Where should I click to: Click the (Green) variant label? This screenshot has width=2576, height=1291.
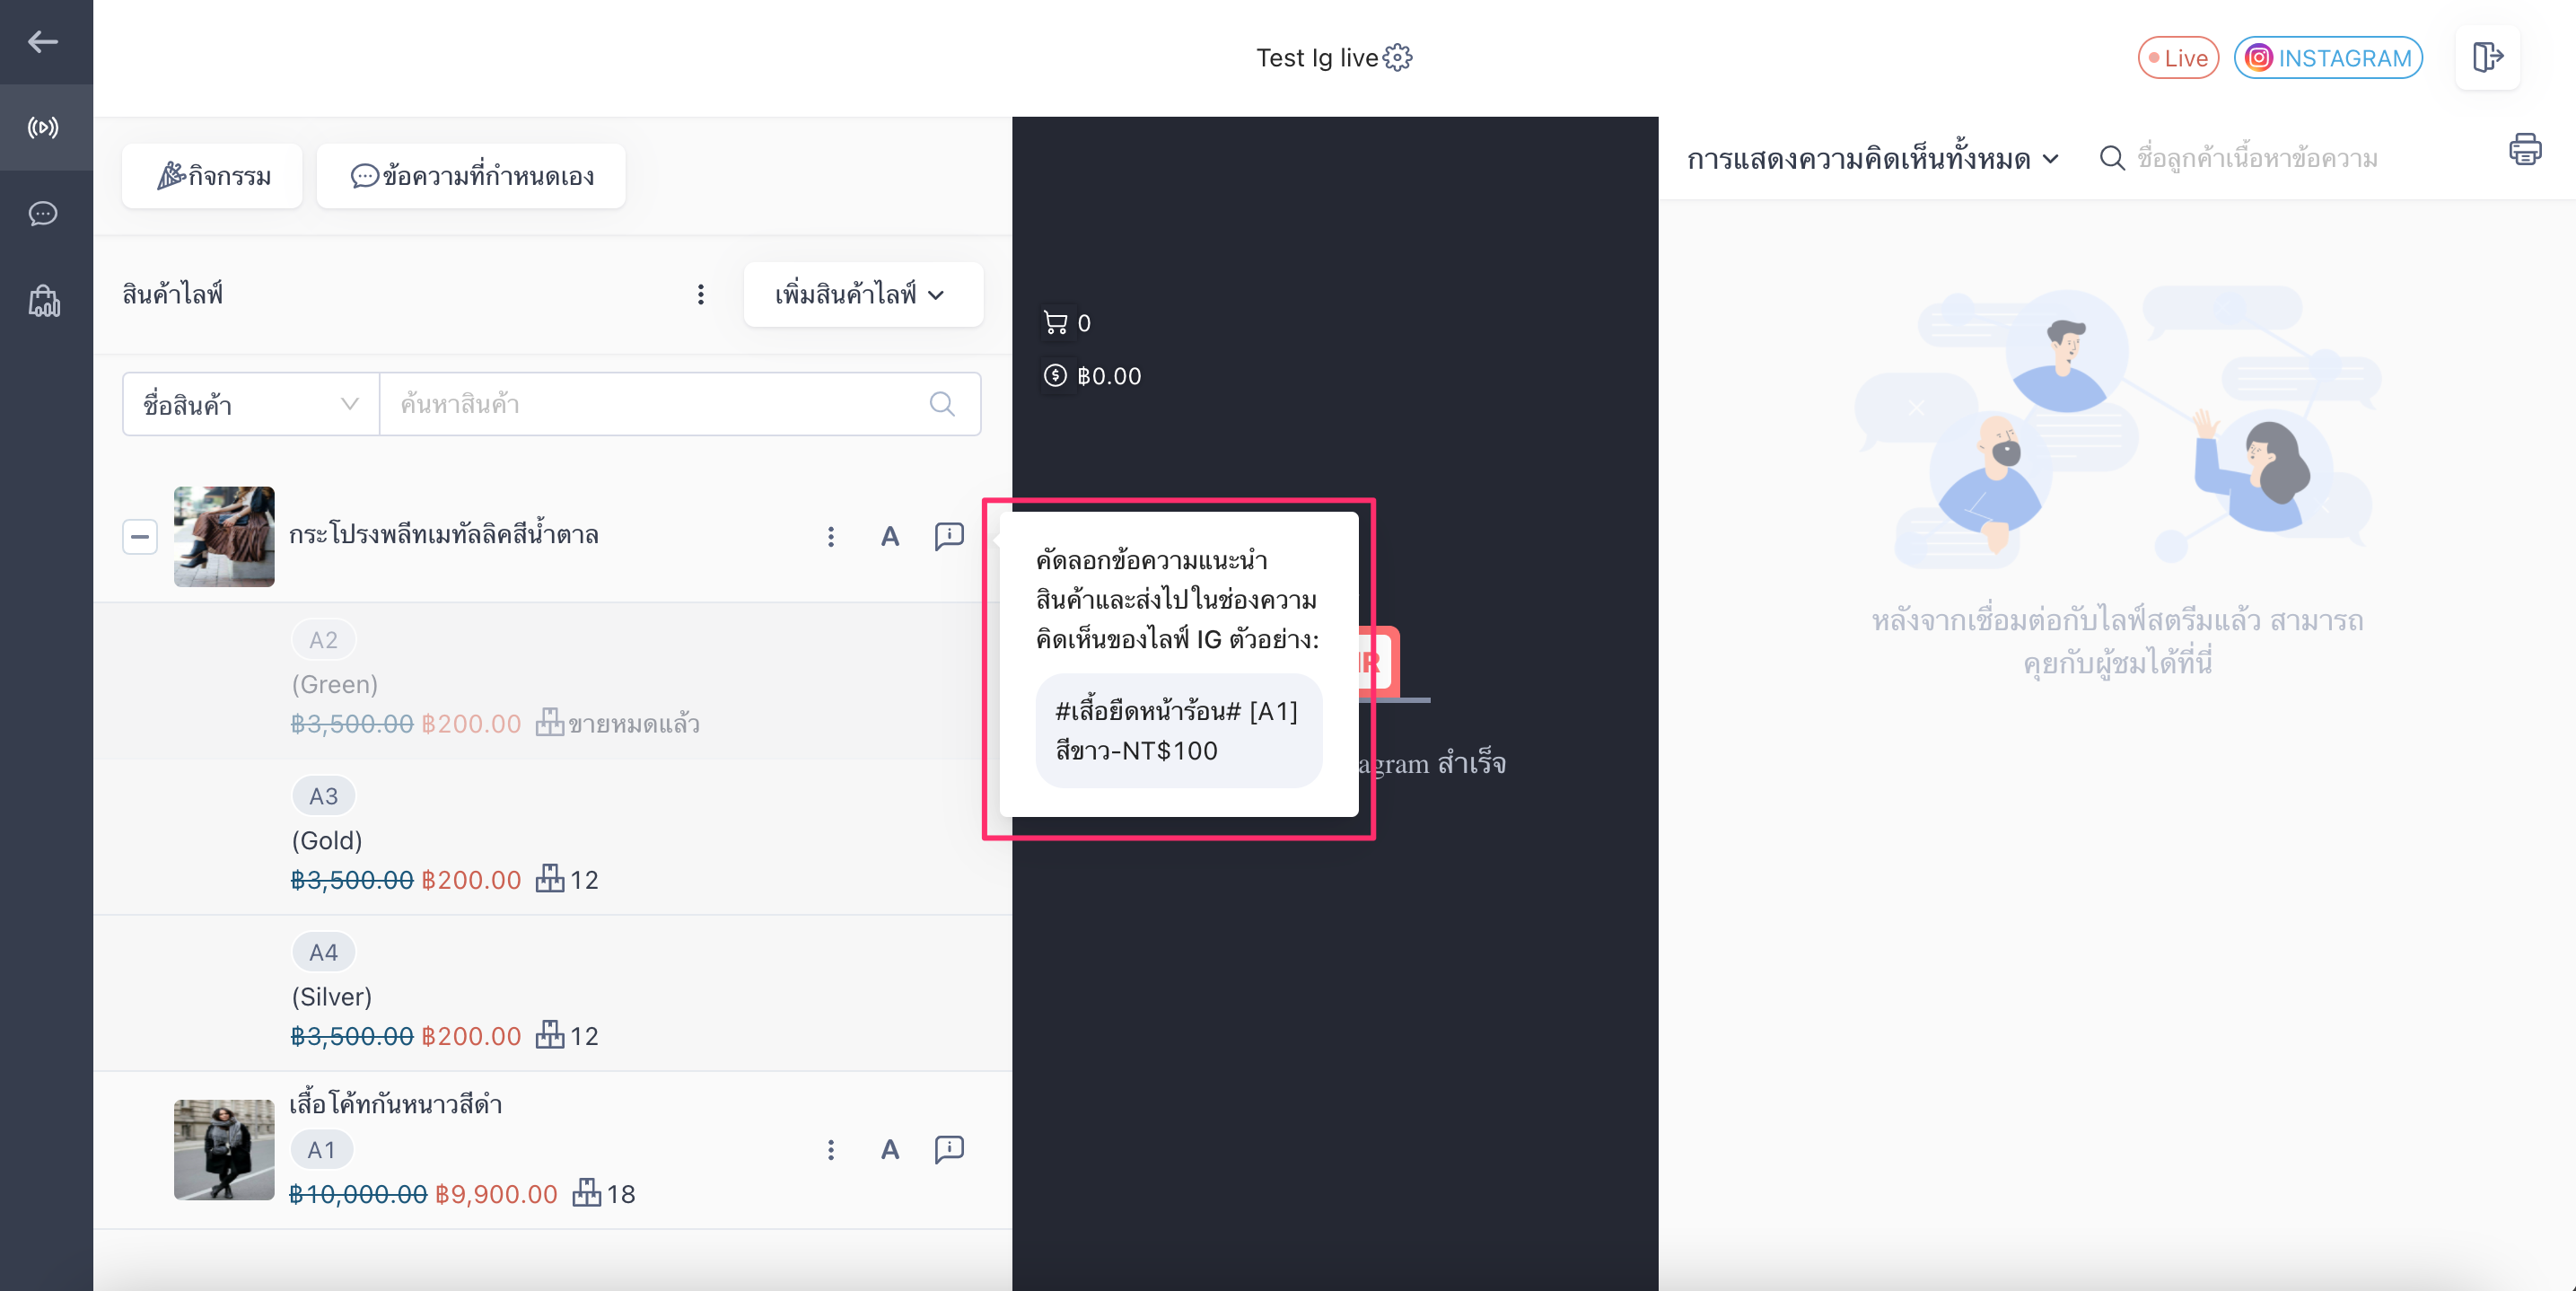point(335,685)
